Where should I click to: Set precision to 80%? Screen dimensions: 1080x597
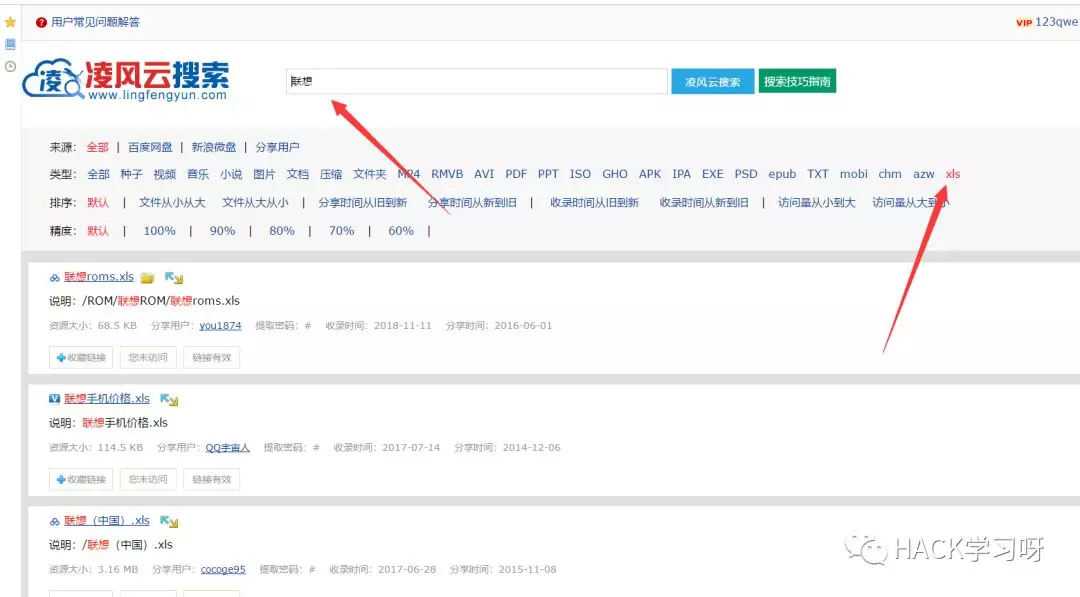pos(282,231)
